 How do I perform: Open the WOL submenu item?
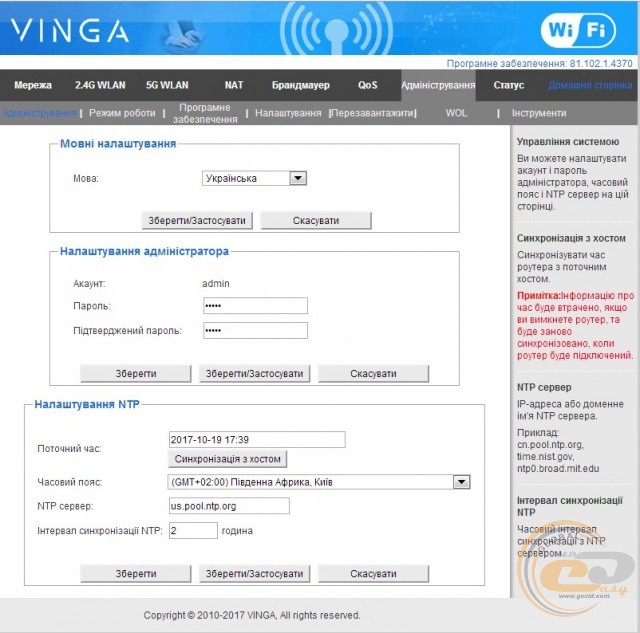(x=456, y=113)
